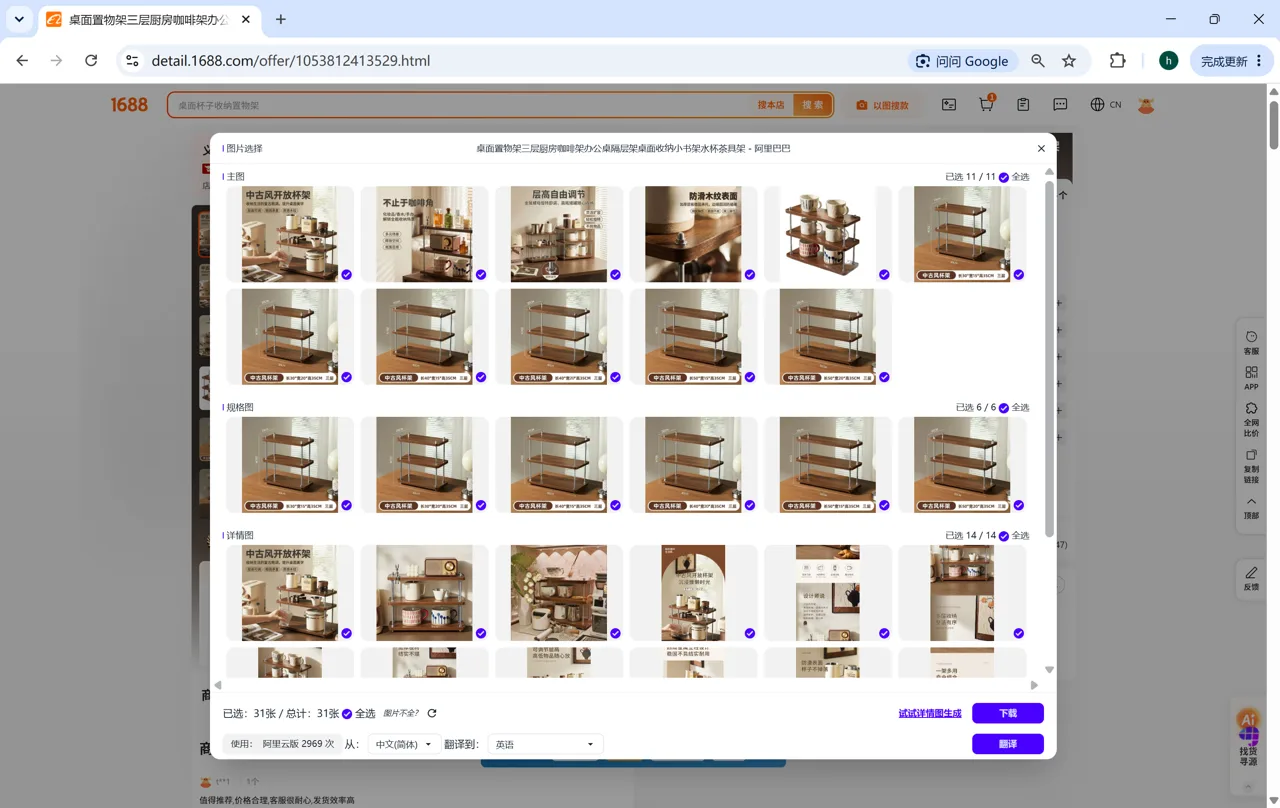Click the image card icon next to 以图搜款

(x=949, y=104)
